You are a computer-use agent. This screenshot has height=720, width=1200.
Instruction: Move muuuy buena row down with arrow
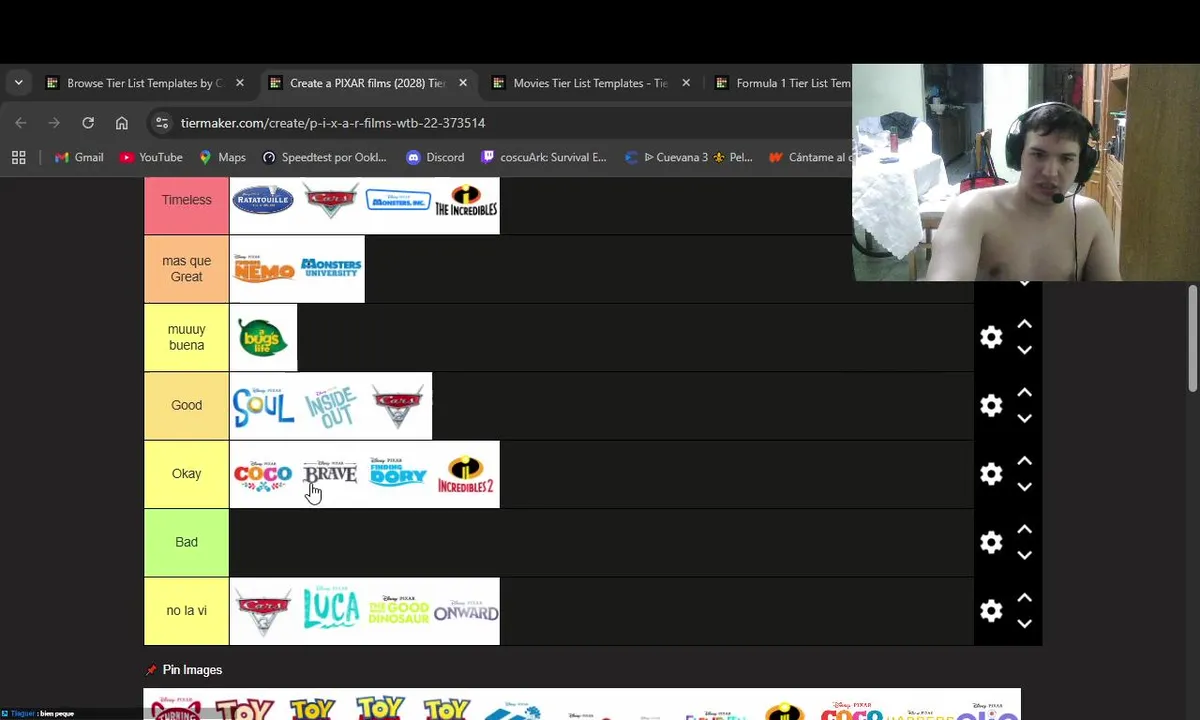(x=1024, y=350)
